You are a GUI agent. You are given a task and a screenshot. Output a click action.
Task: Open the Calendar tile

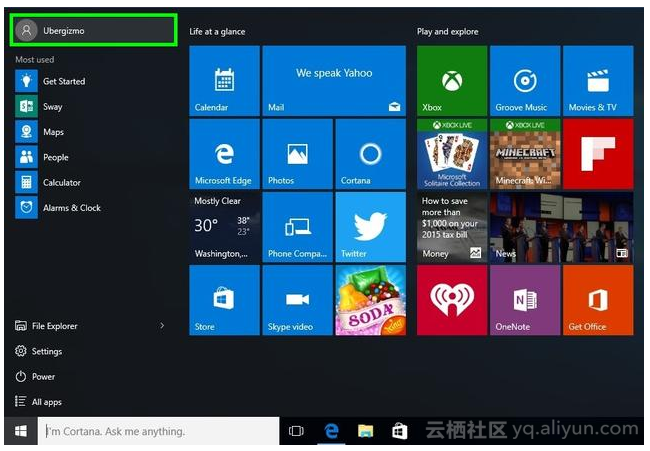tap(225, 81)
